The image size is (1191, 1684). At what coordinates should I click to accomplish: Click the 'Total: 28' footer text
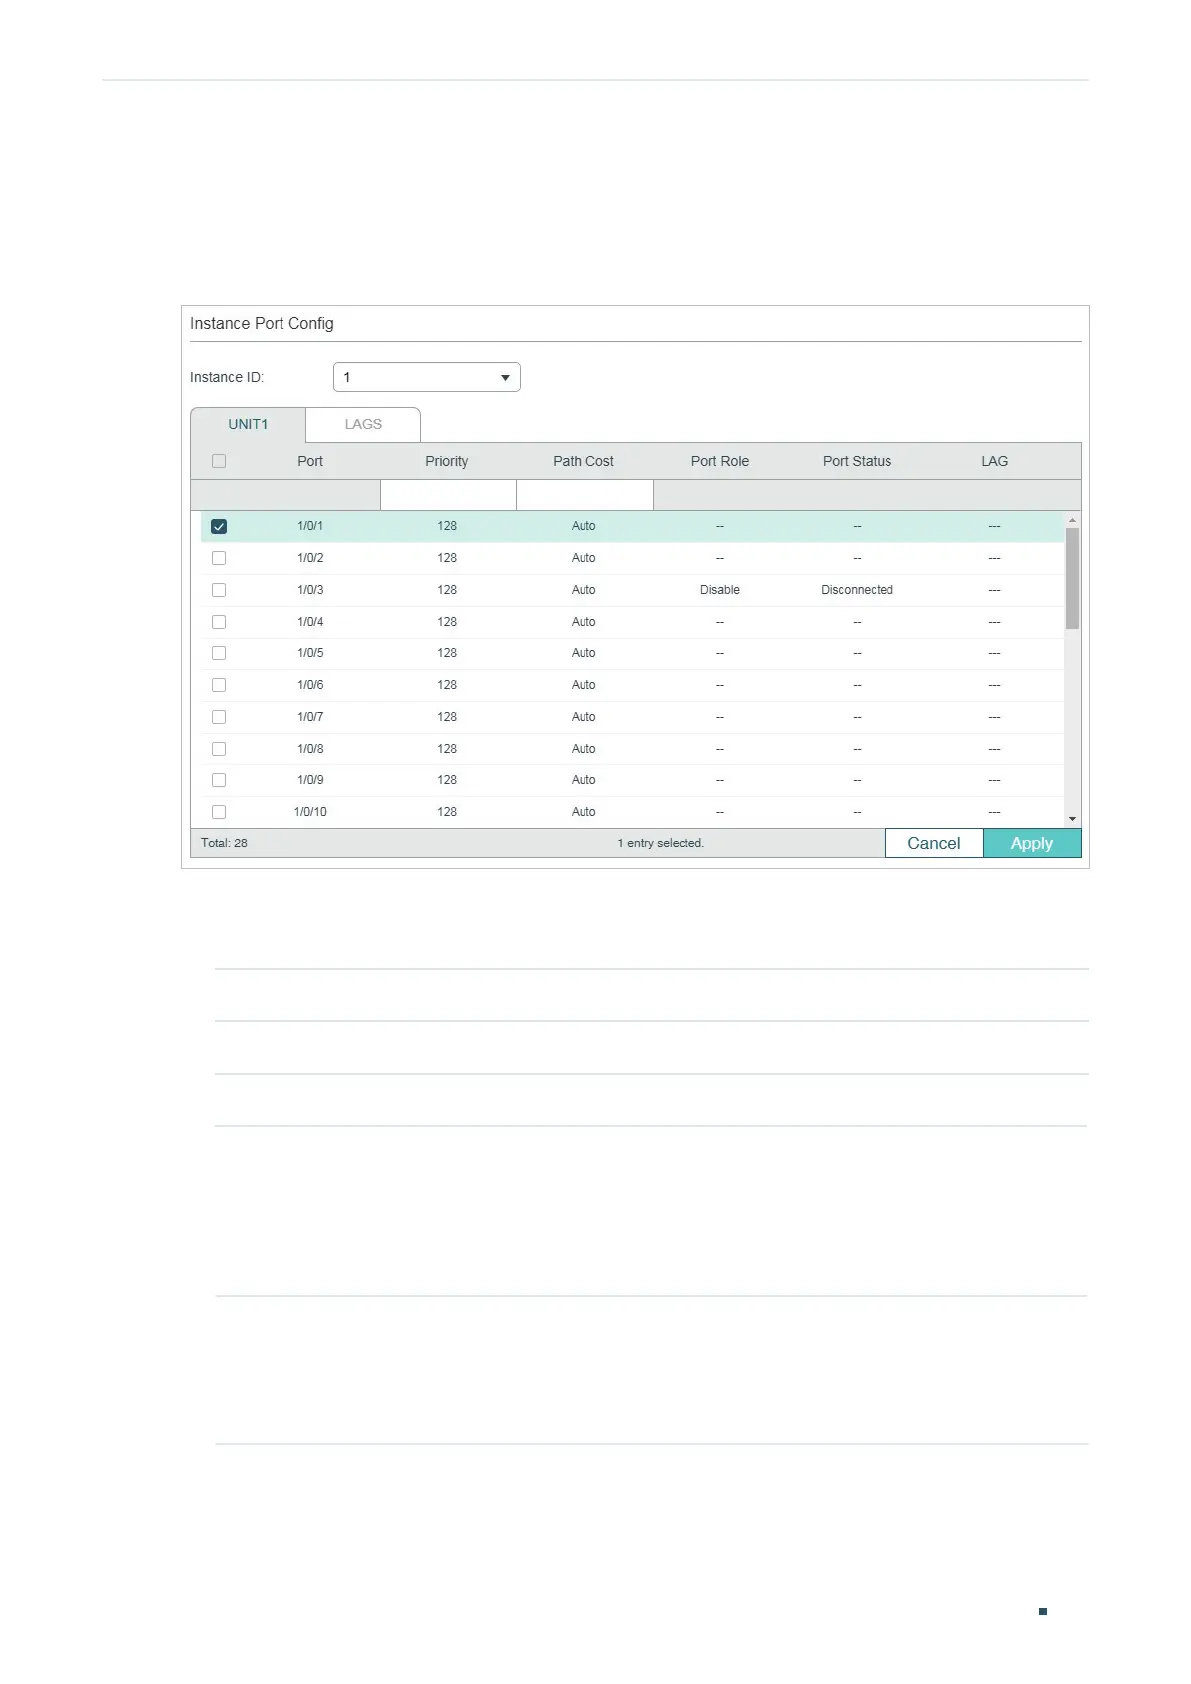pyautogui.click(x=224, y=843)
